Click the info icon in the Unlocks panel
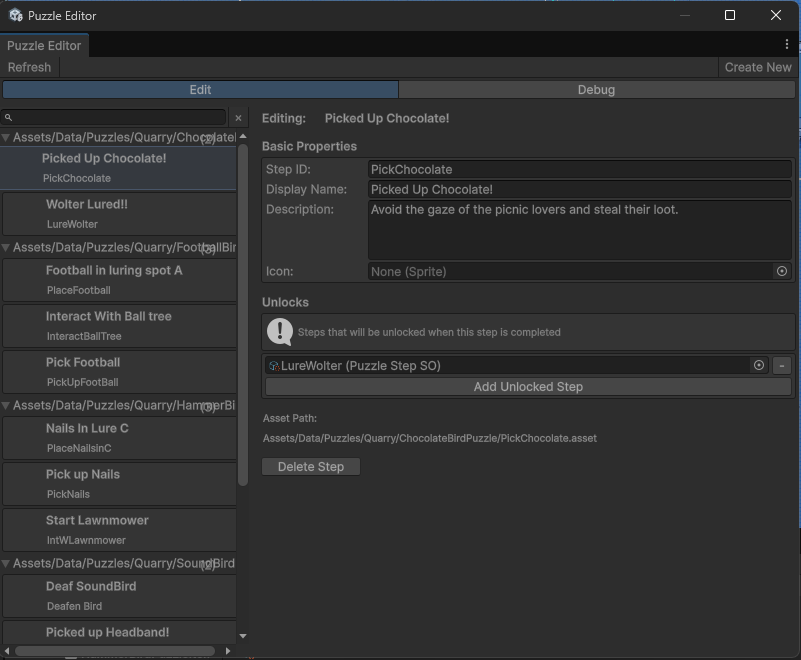Viewport: 801px width, 660px height. click(x=280, y=333)
